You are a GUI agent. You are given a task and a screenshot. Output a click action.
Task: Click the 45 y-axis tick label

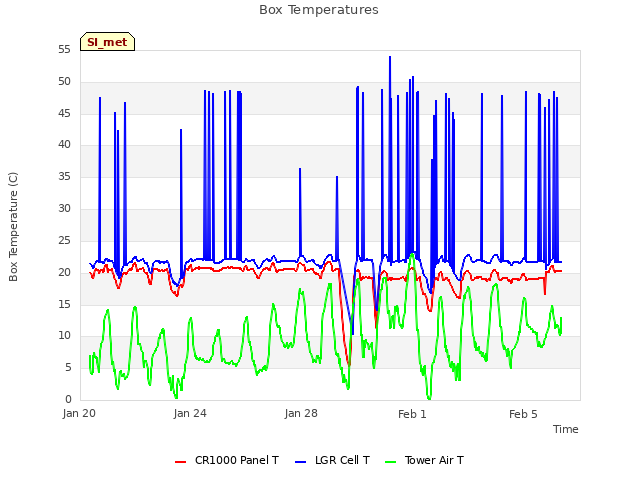pos(64,113)
